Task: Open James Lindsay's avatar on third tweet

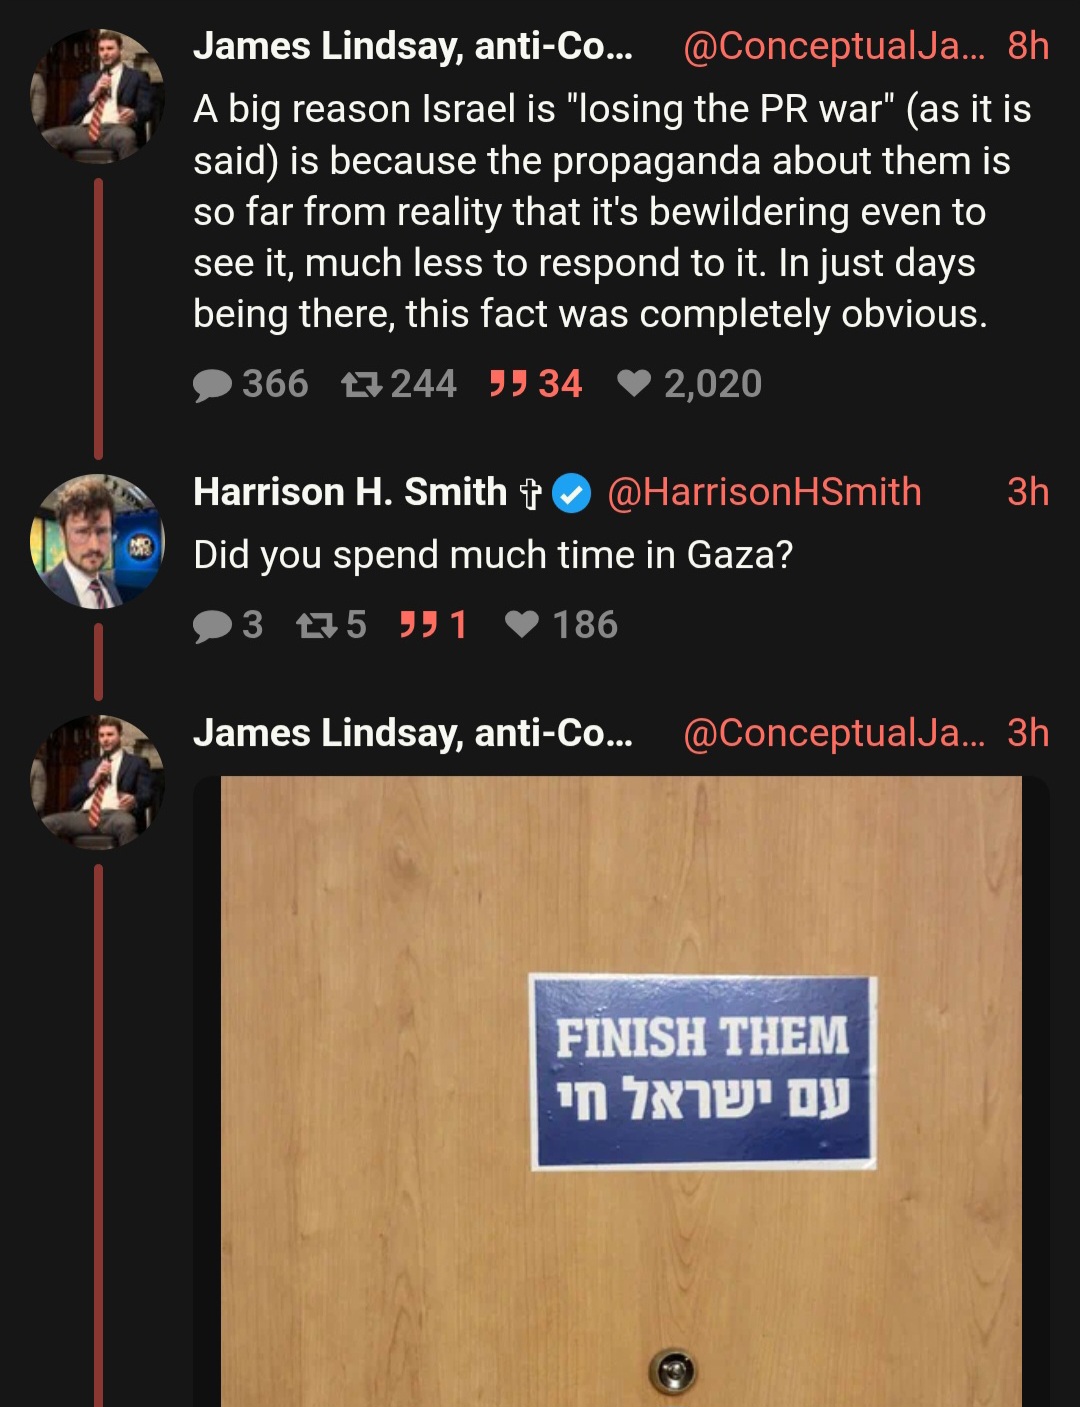Action: [97, 782]
